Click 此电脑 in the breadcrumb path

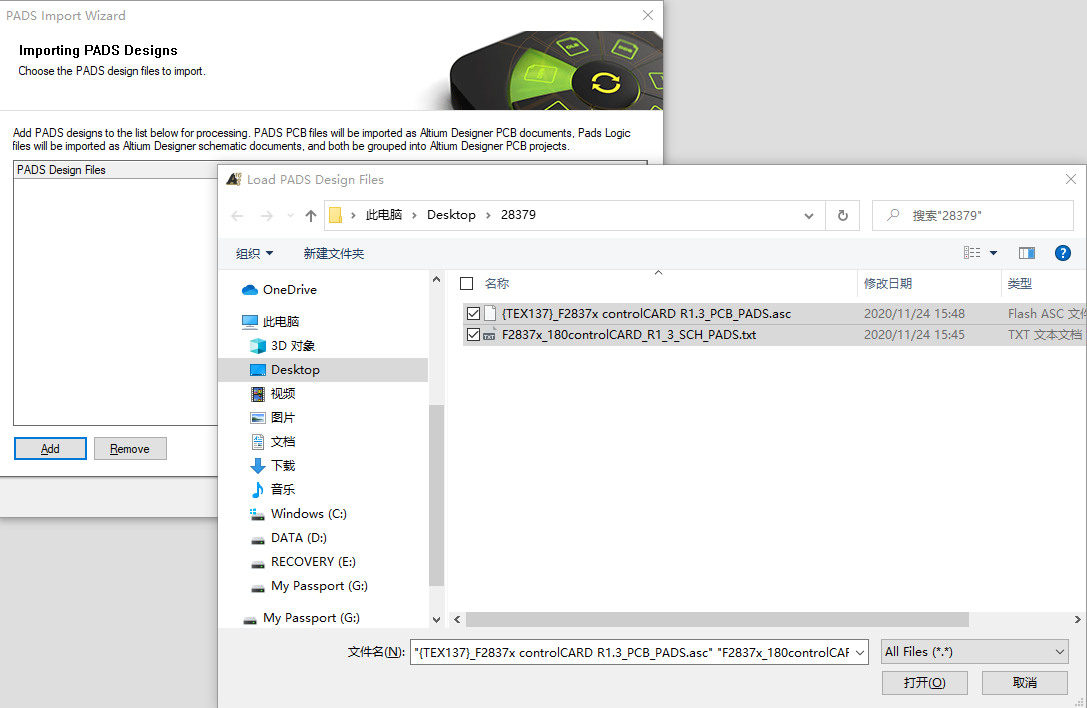pyautogui.click(x=384, y=215)
